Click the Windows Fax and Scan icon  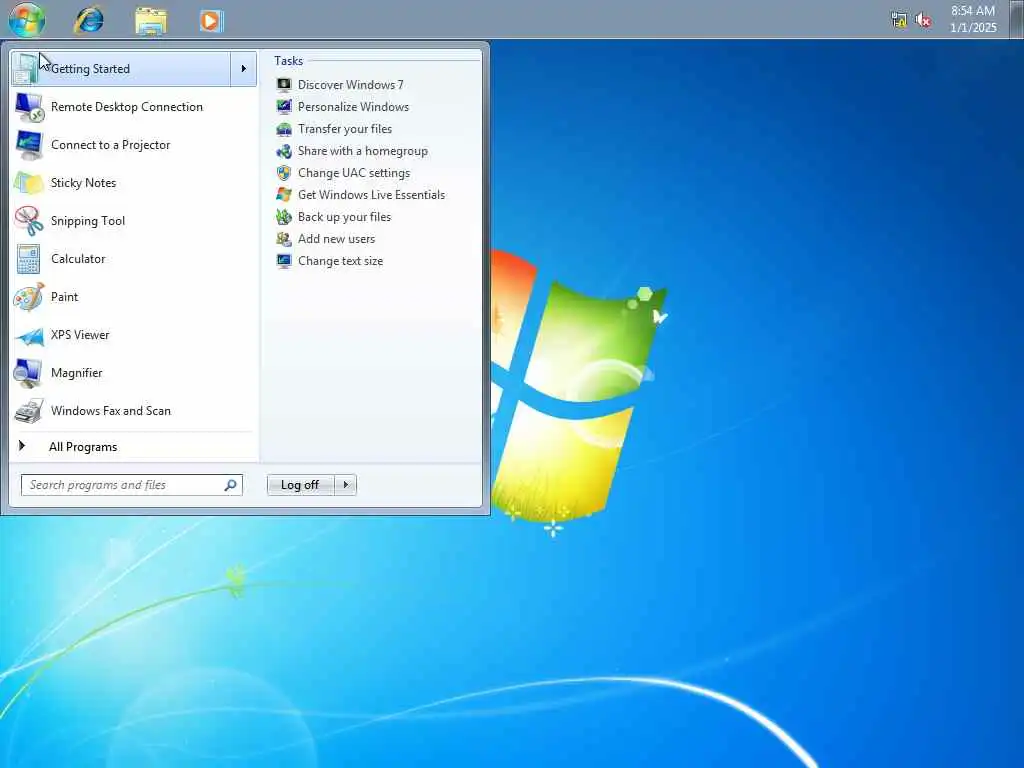(x=29, y=411)
